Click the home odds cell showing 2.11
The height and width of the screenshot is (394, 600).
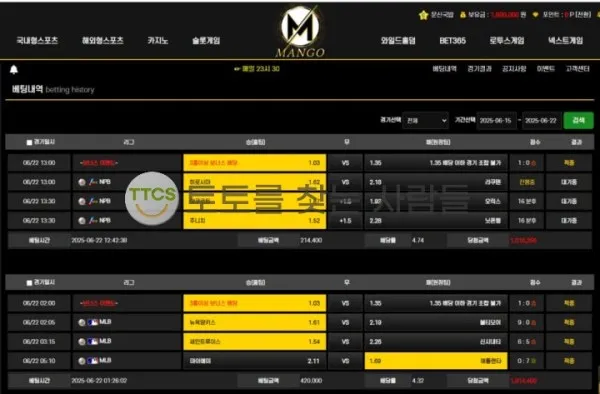pos(254,361)
